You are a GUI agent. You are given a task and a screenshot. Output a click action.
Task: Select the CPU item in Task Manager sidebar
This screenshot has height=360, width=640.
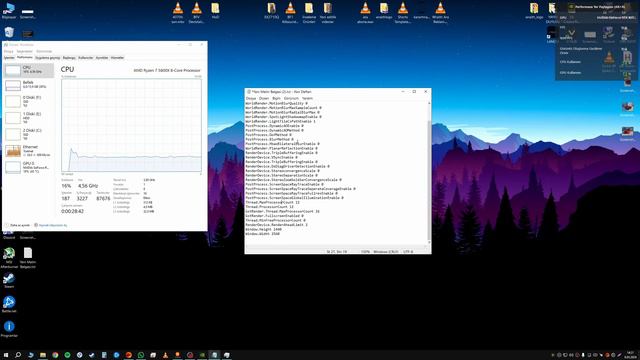(x=29, y=70)
